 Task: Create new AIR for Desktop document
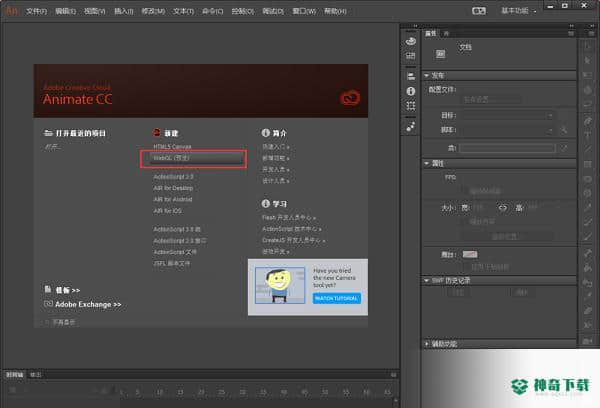tap(173, 188)
